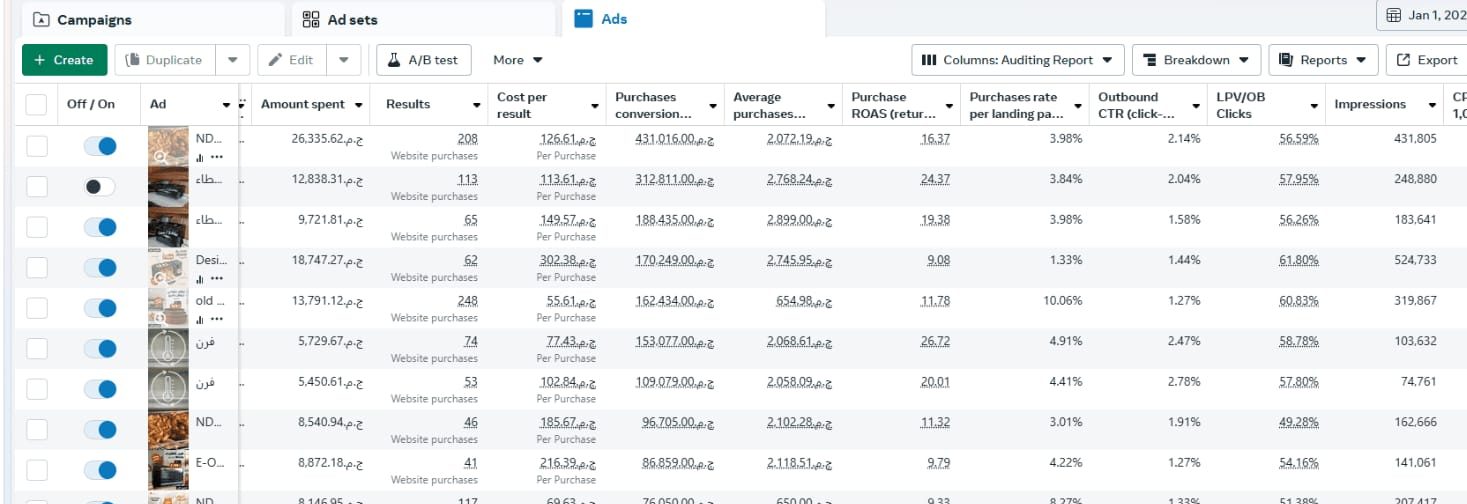Click the Edit pencil button
1467x504 pixels.
[291, 60]
